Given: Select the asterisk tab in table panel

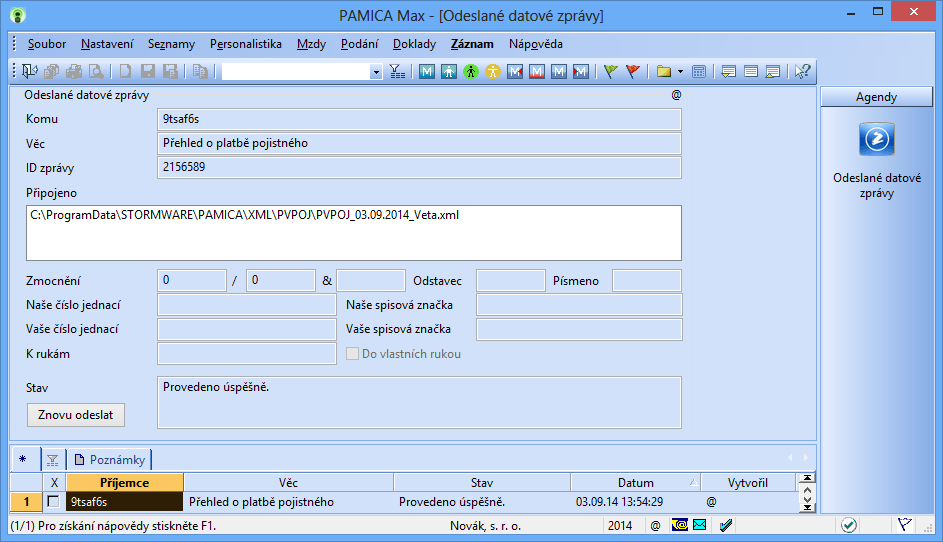Looking at the screenshot, I should 24,460.
